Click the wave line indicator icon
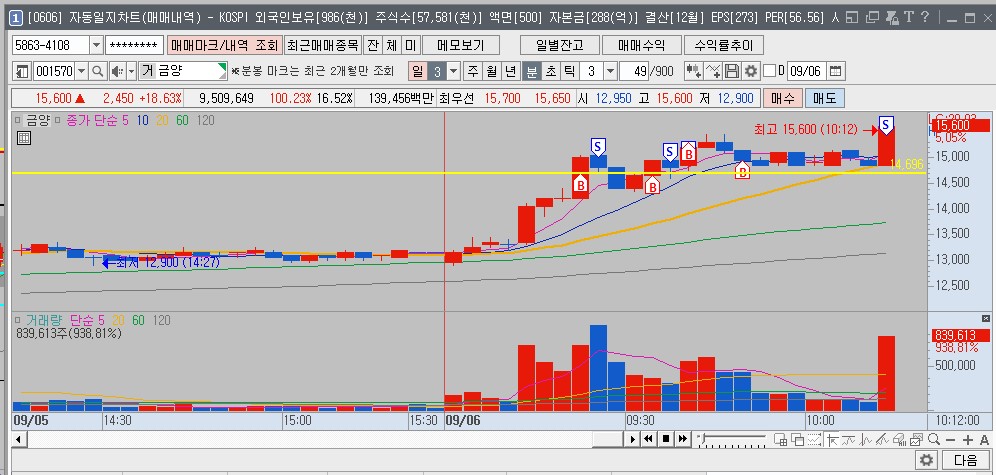The height and width of the screenshot is (475, 996). [x=848, y=439]
